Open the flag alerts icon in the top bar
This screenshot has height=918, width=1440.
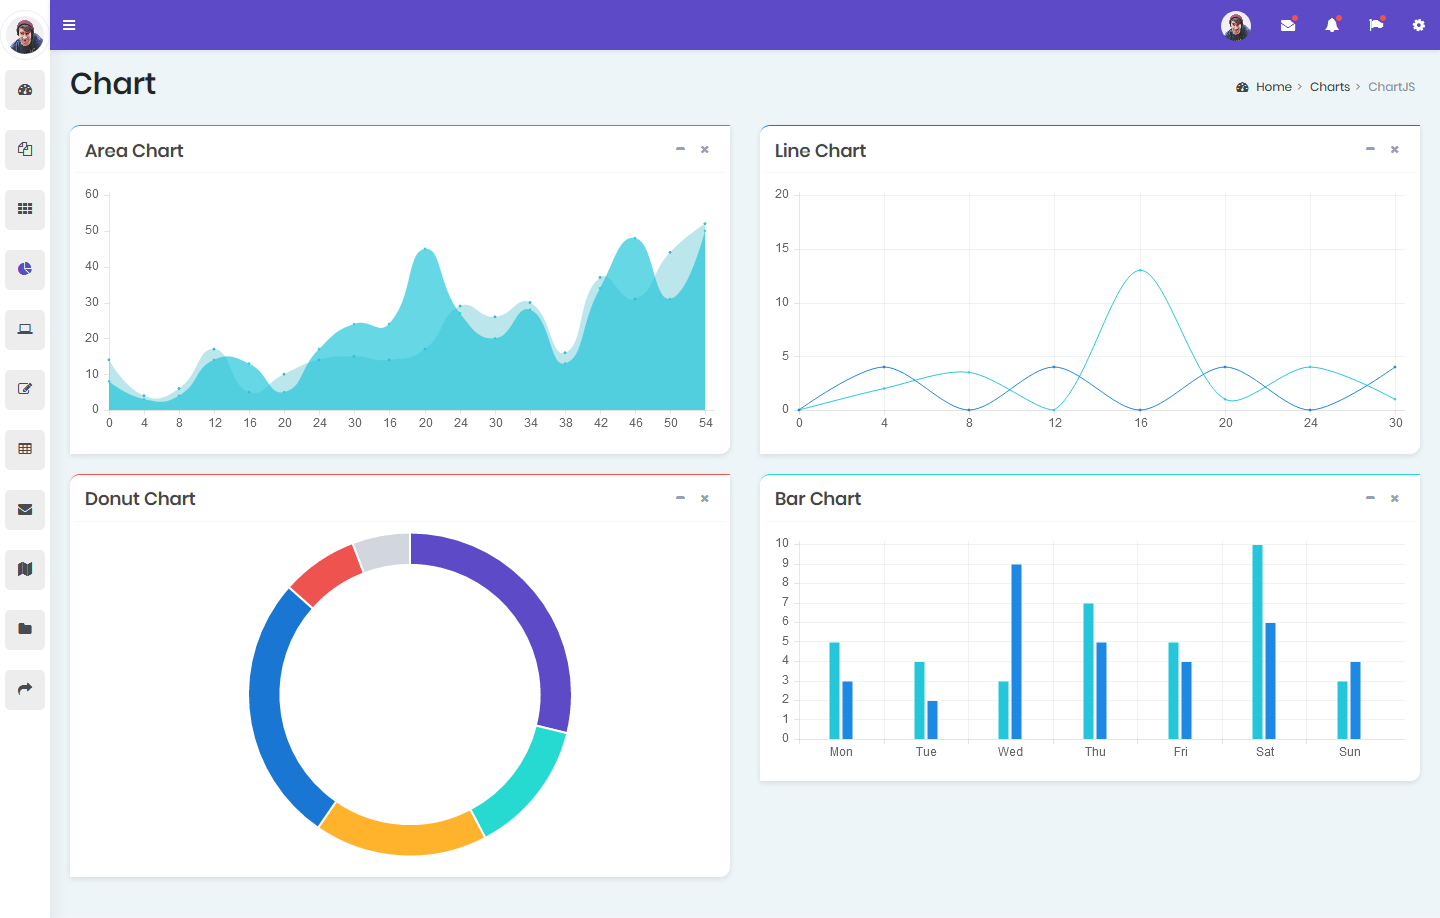[1376, 25]
